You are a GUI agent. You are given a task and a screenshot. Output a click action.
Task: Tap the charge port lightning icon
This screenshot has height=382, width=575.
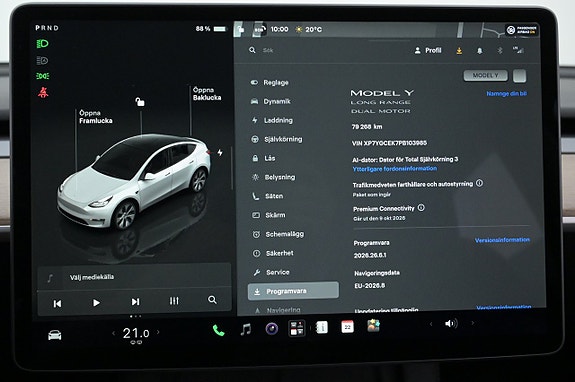point(220,153)
